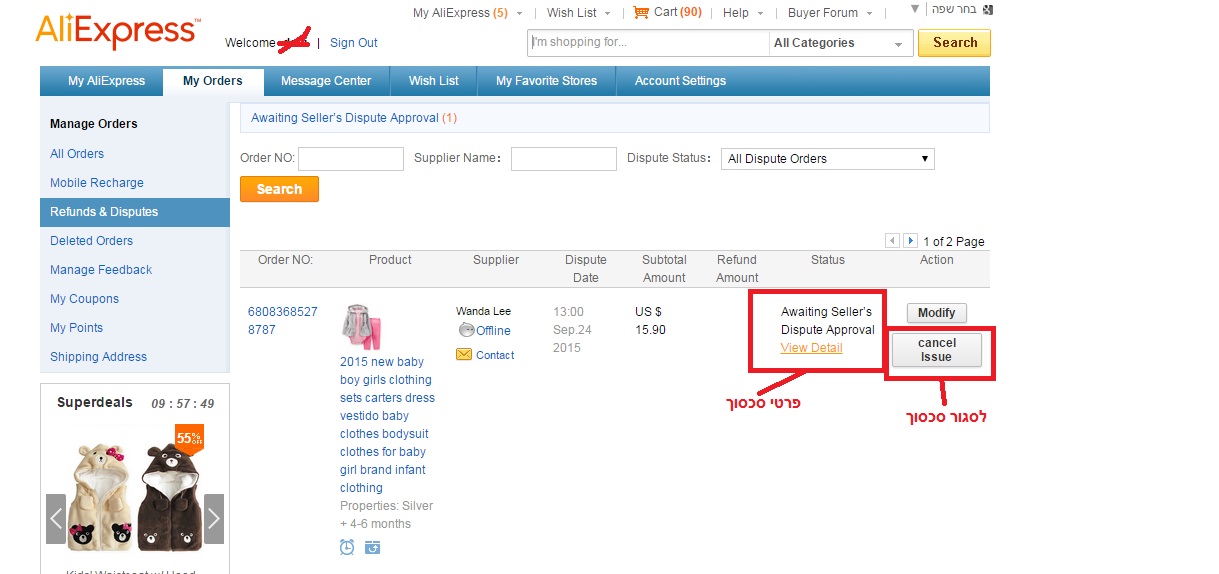This screenshot has width=1219, height=574.
Task: Open the shopping cart icon
Action: (641, 12)
